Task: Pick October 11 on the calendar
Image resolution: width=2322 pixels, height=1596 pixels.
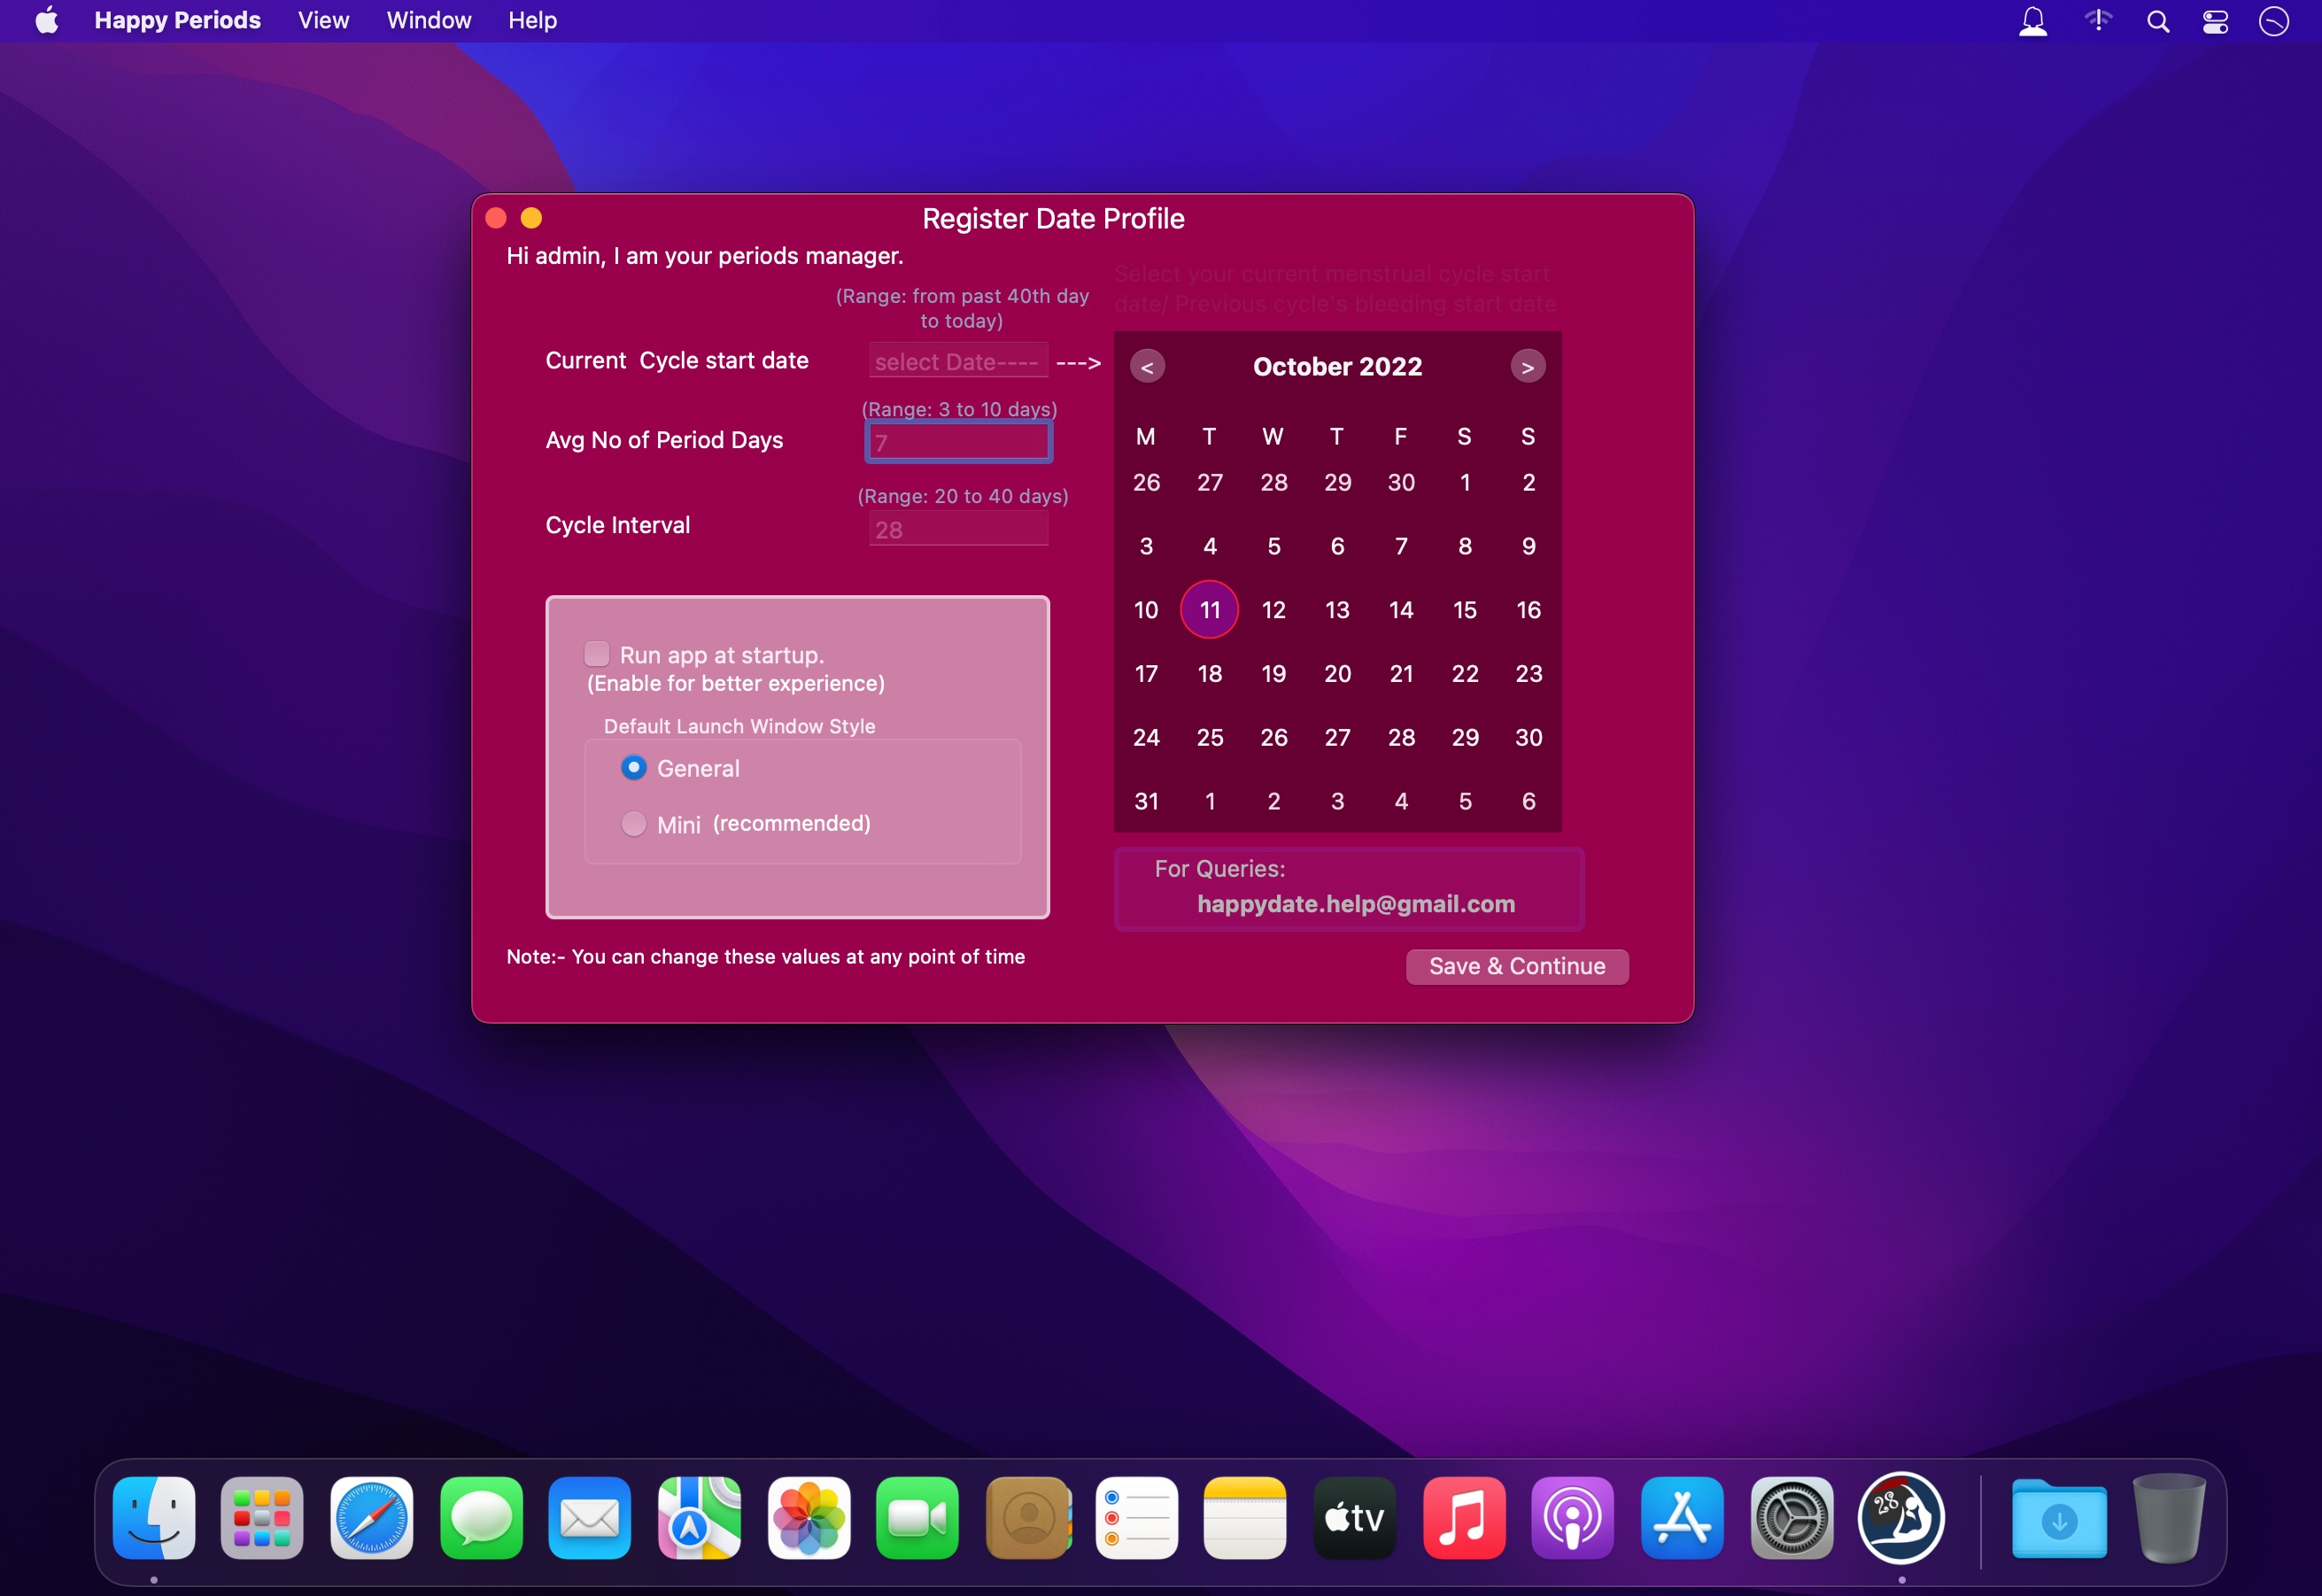Action: pos(1209,610)
